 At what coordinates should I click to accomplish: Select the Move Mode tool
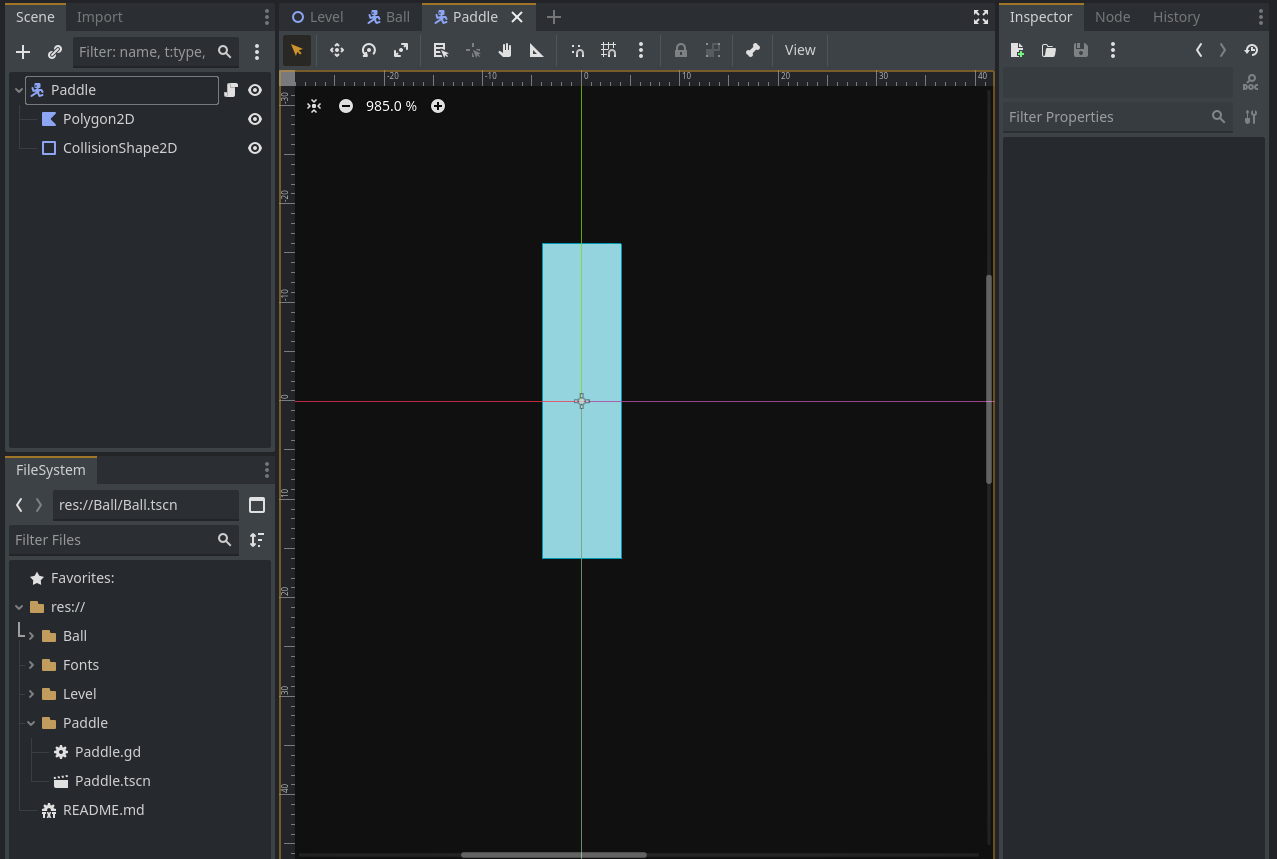pos(337,49)
